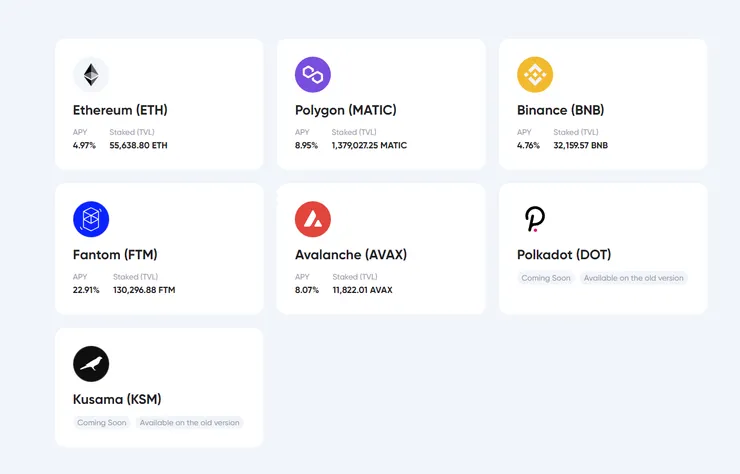Image resolution: width=740 pixels, height=474 pixels.
Task: Click Polkadot's Available on the old version badge
Action: click(633, 278)
